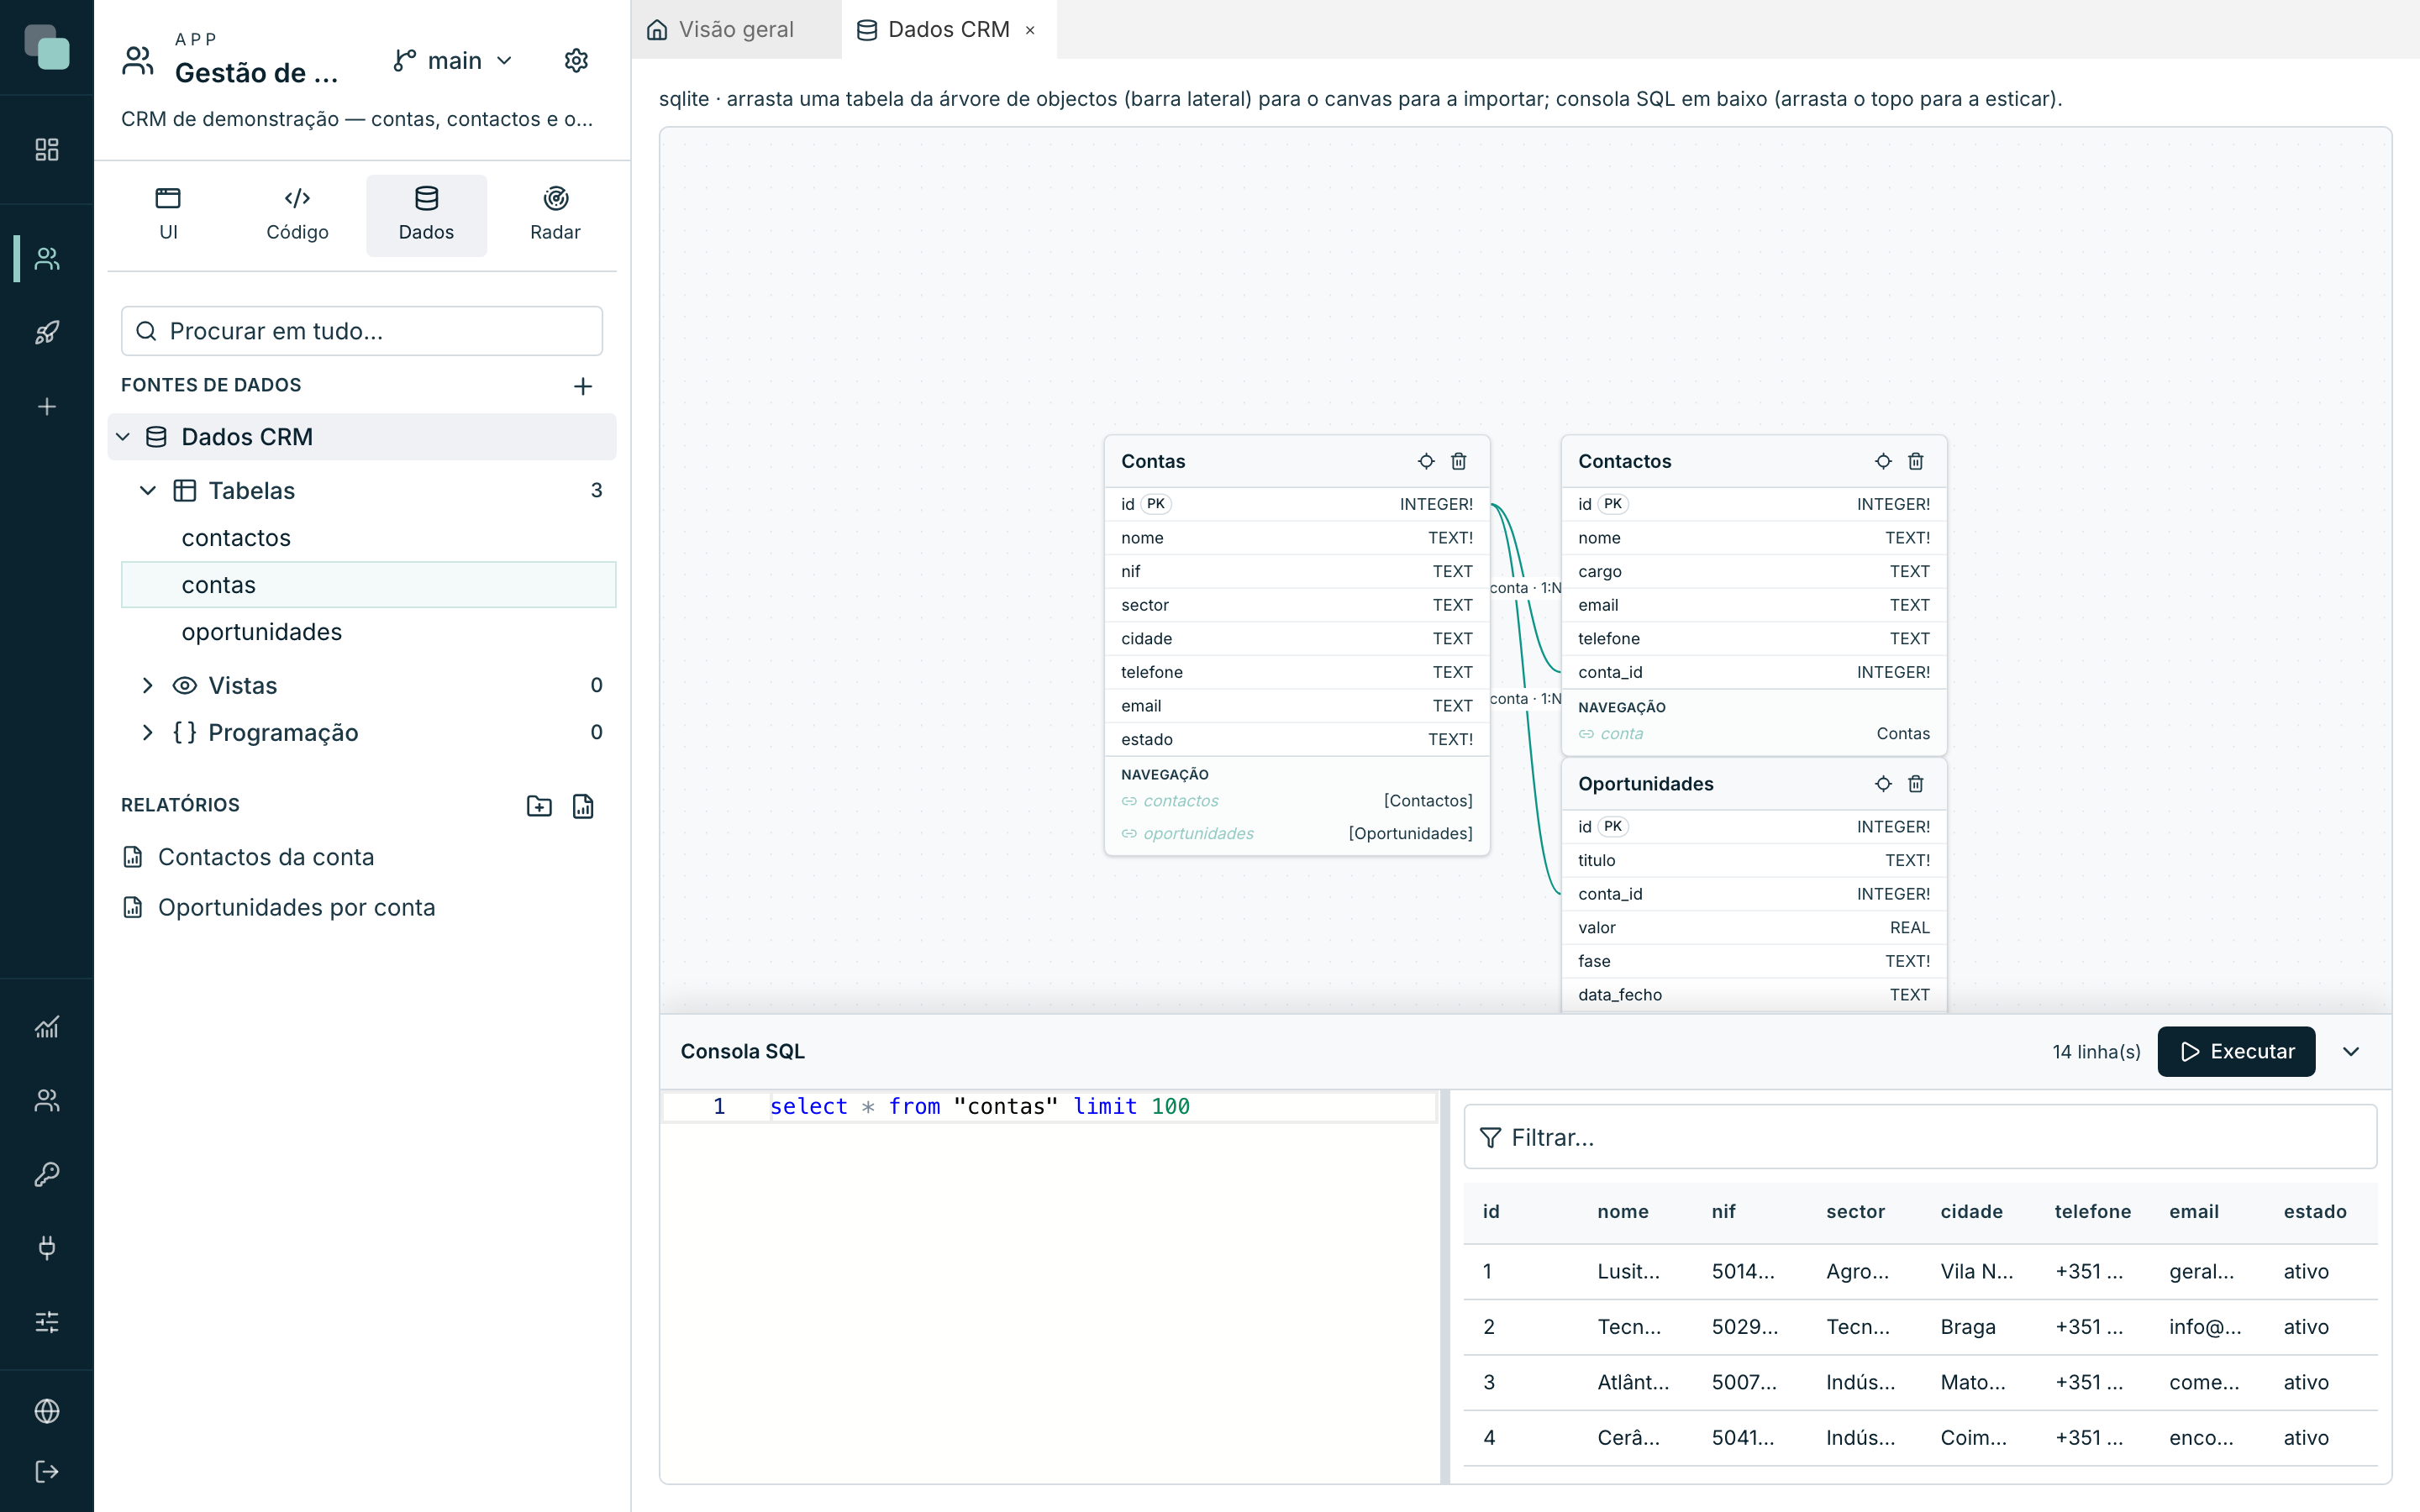The image size is (2420, 1512).
Task: Open the key credentials icon in left rail
Action: tap(47, 1174)
